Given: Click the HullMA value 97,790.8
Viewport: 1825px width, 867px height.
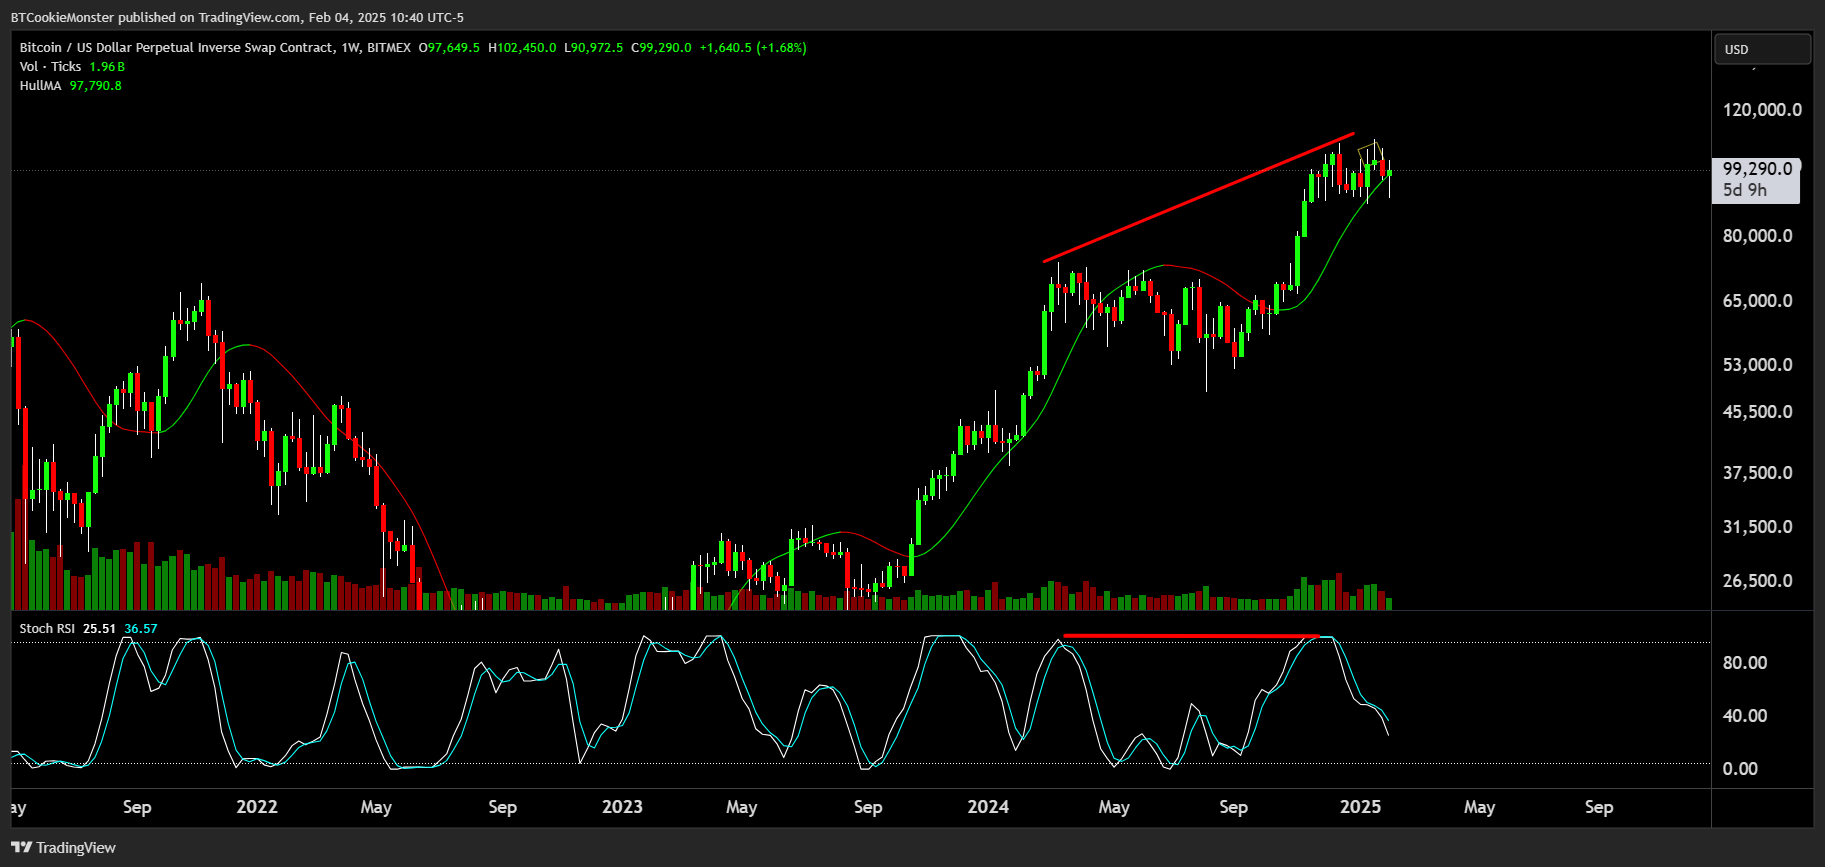Looking at the screenshot, I should pyautogui.click(x=96, y=85).
